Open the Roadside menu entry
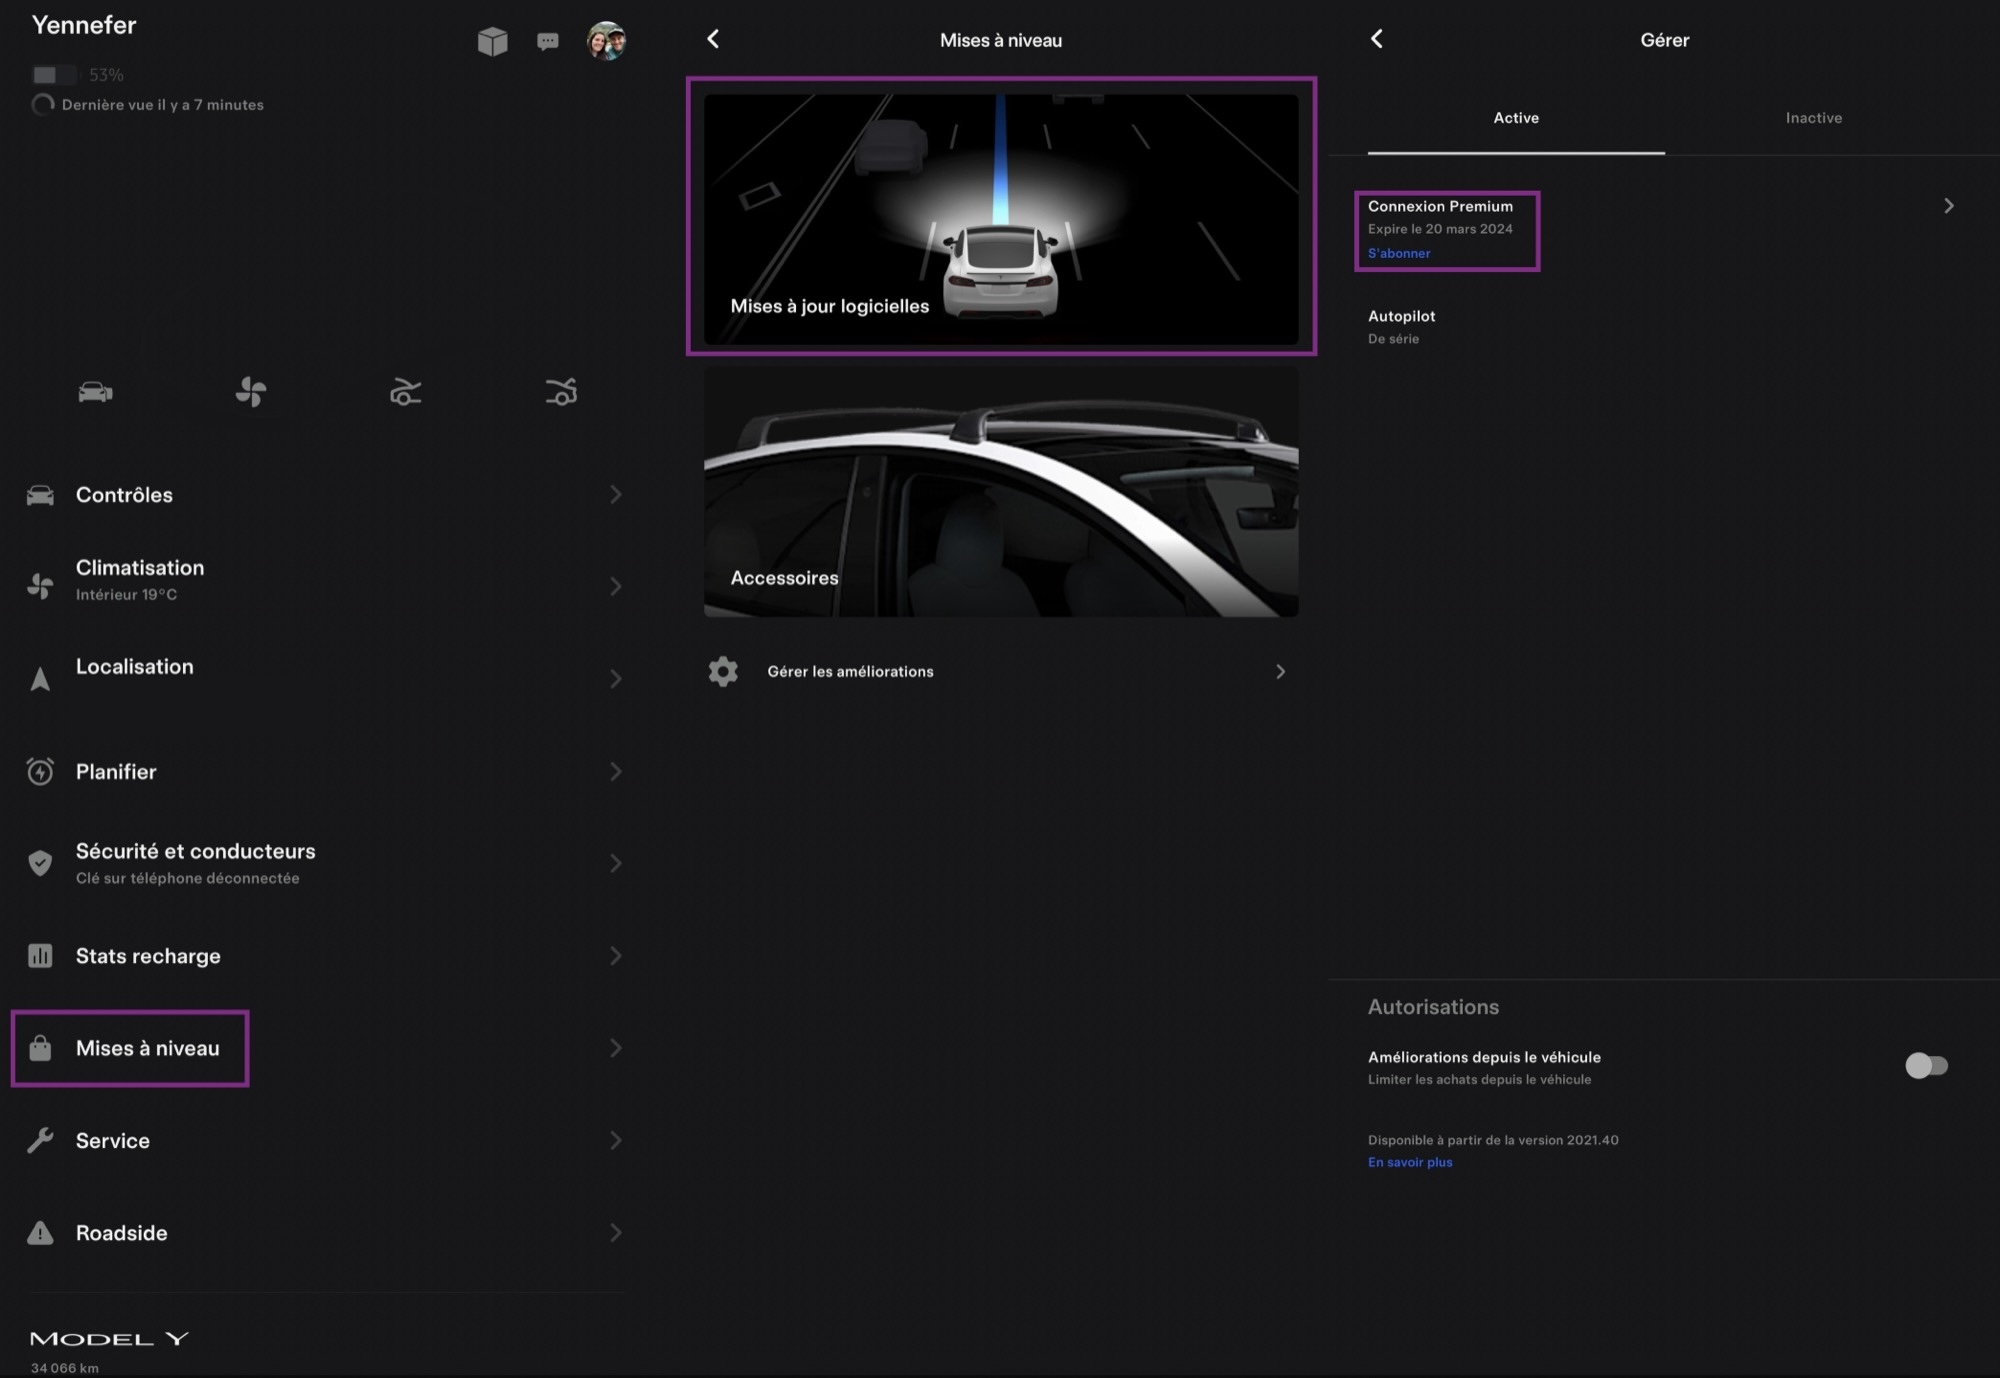2000x1378 pixels. click(325, 1233)
